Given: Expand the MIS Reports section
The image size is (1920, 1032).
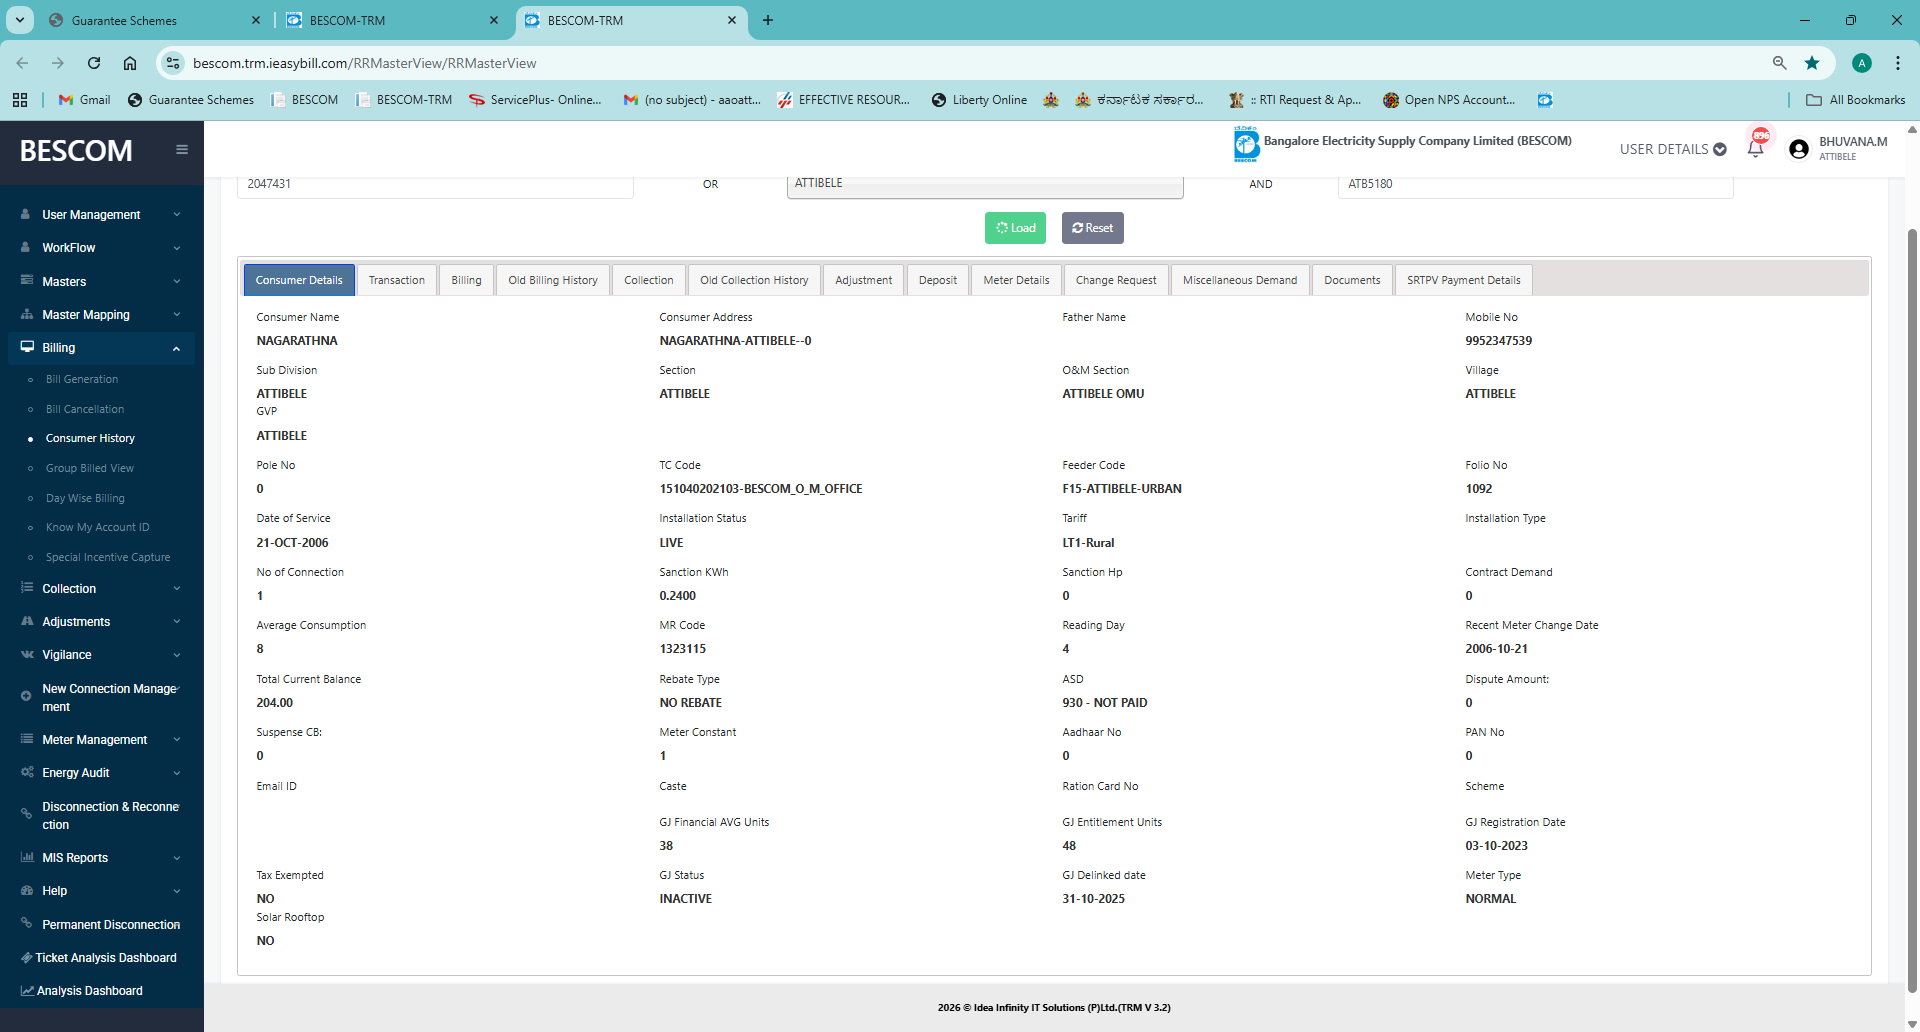Looking at the screenshot, I should (101, 858).
